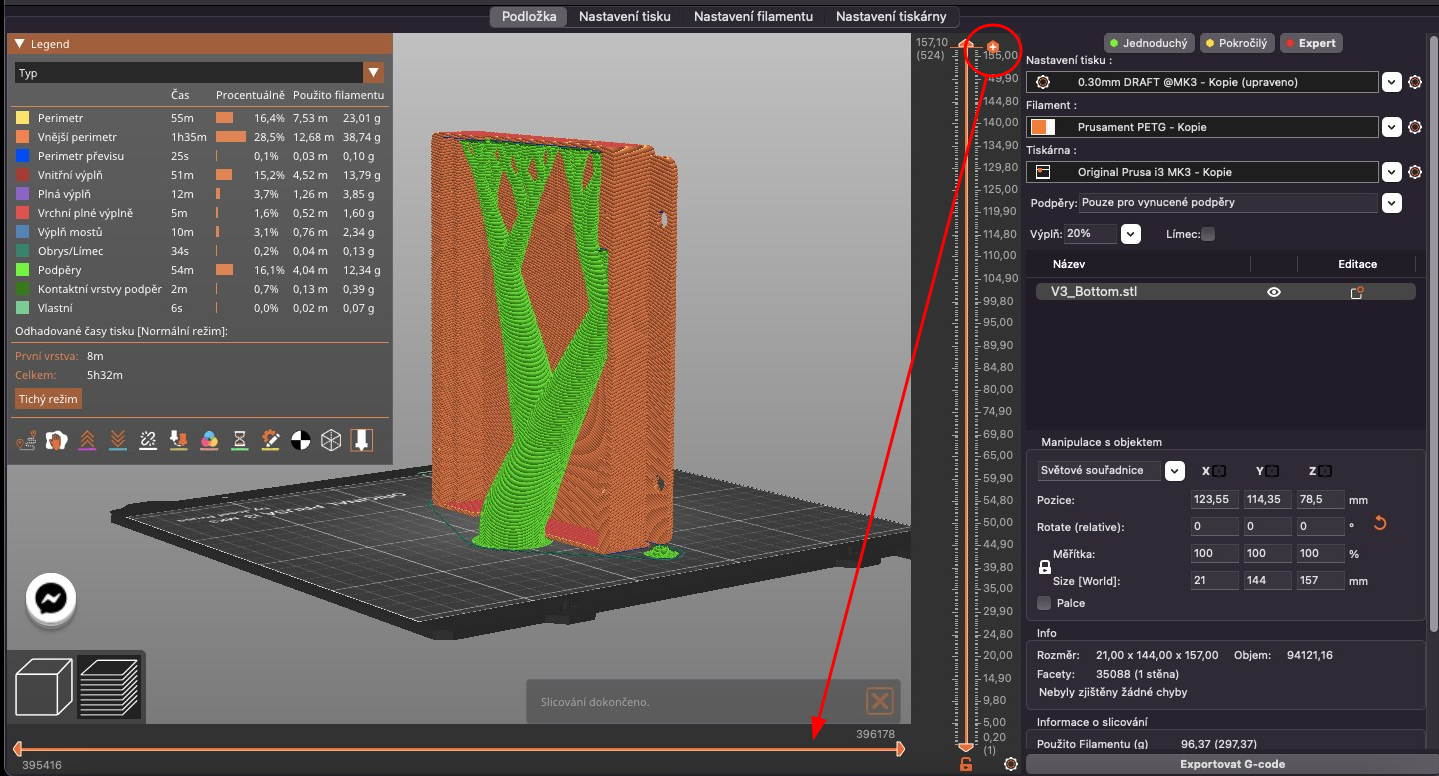Check the Palce checkbox
Screen dimensions: 1439x776
pyautogui.click(x=1044, y=603)
